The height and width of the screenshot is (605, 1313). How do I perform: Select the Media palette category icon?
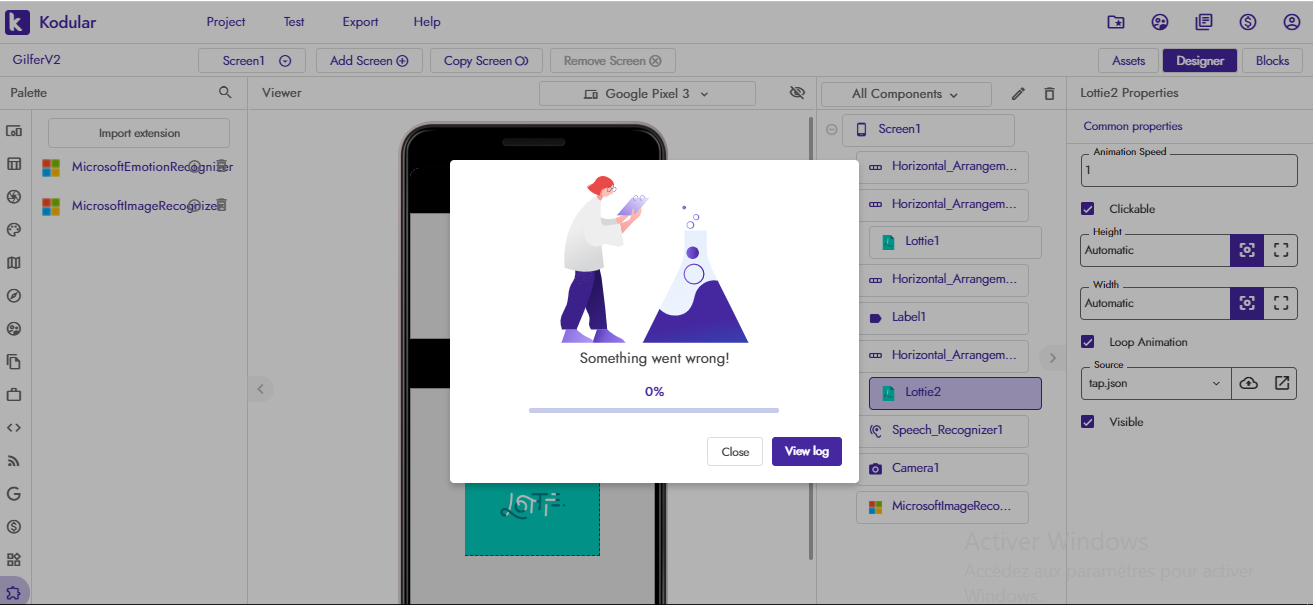coord(14,197)
